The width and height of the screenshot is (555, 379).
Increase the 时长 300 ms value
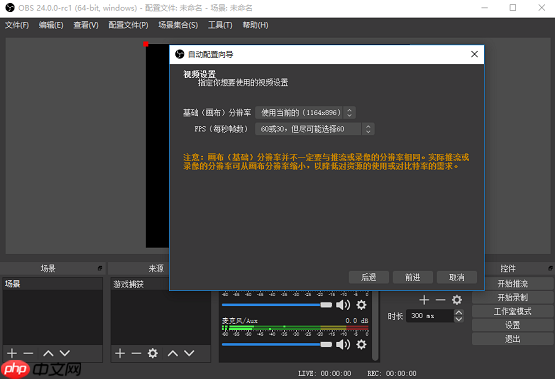(458, 312)
